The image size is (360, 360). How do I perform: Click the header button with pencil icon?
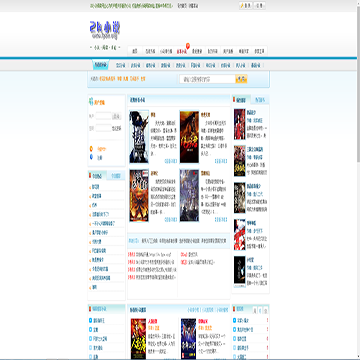(246, 6)
